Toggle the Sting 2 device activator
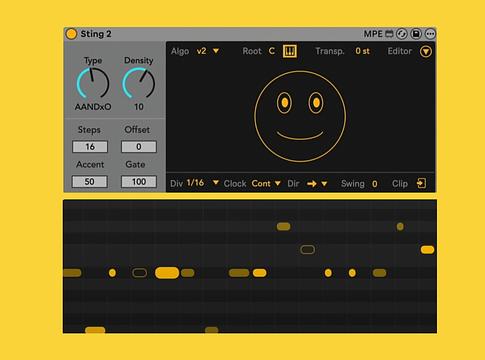Image resolution: width=485 pixels, height=360 pixels. (71, 34)
